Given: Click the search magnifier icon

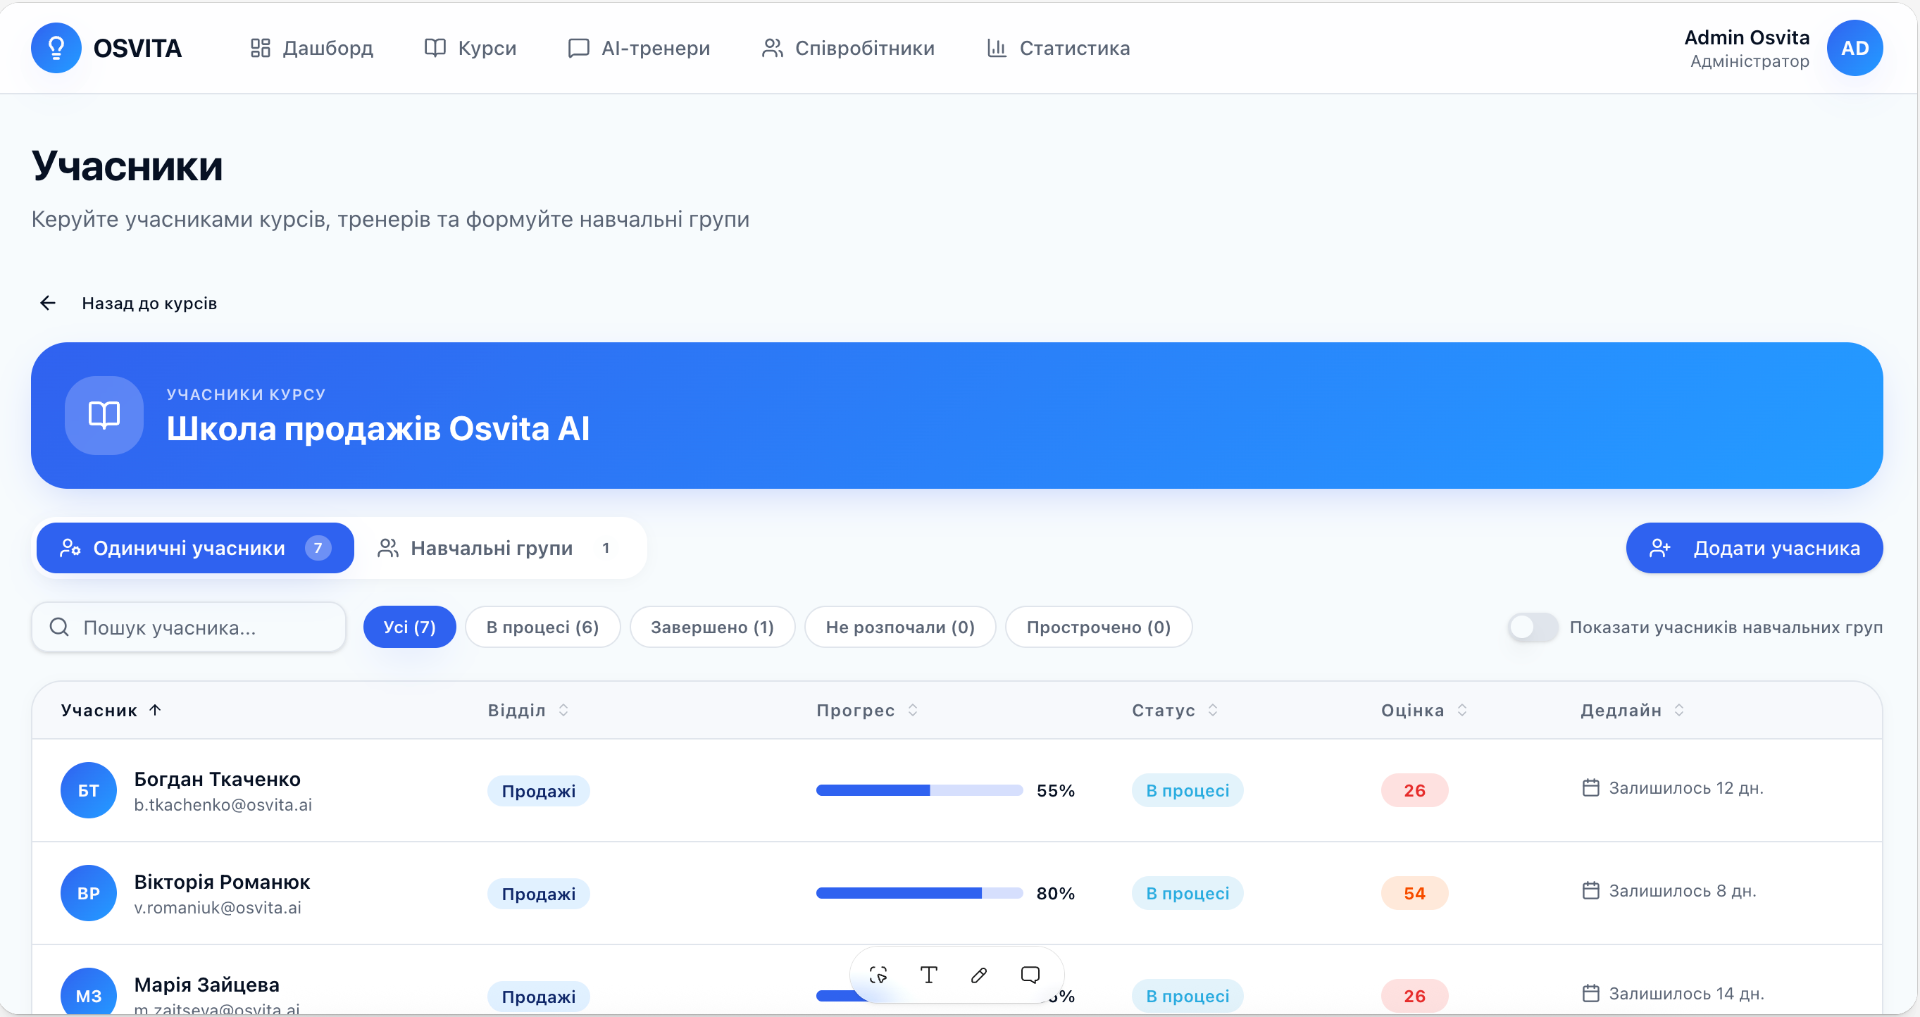Looking at the screenshot, I should point(59,627).
